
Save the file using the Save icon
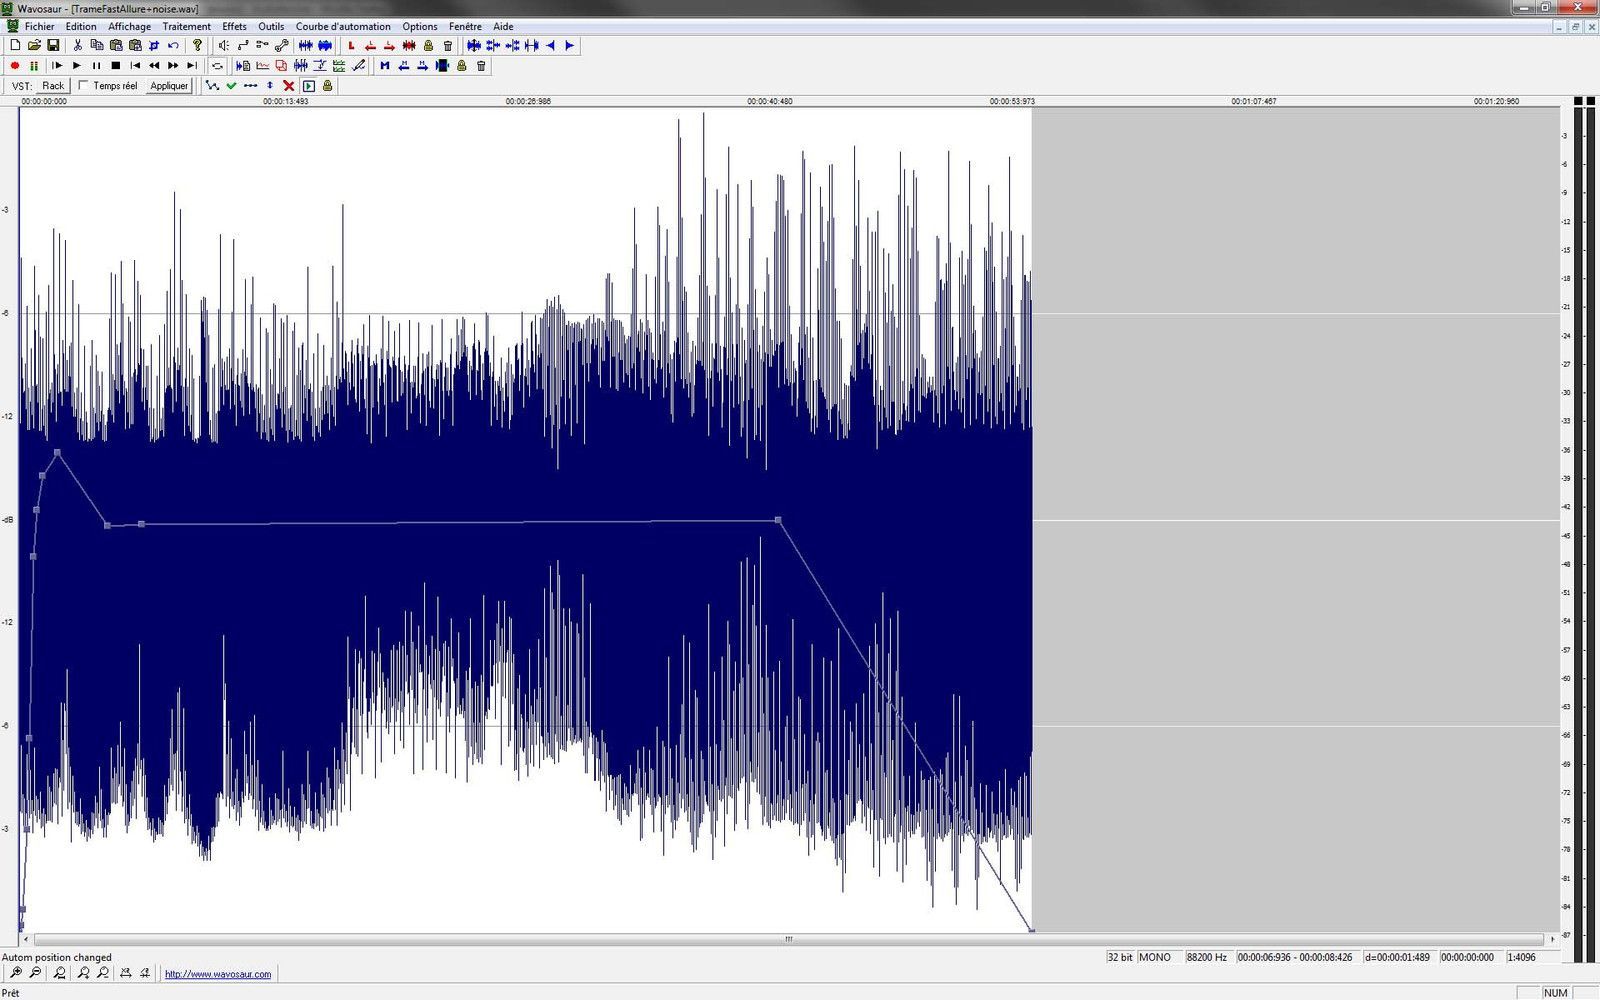[52, 45]
